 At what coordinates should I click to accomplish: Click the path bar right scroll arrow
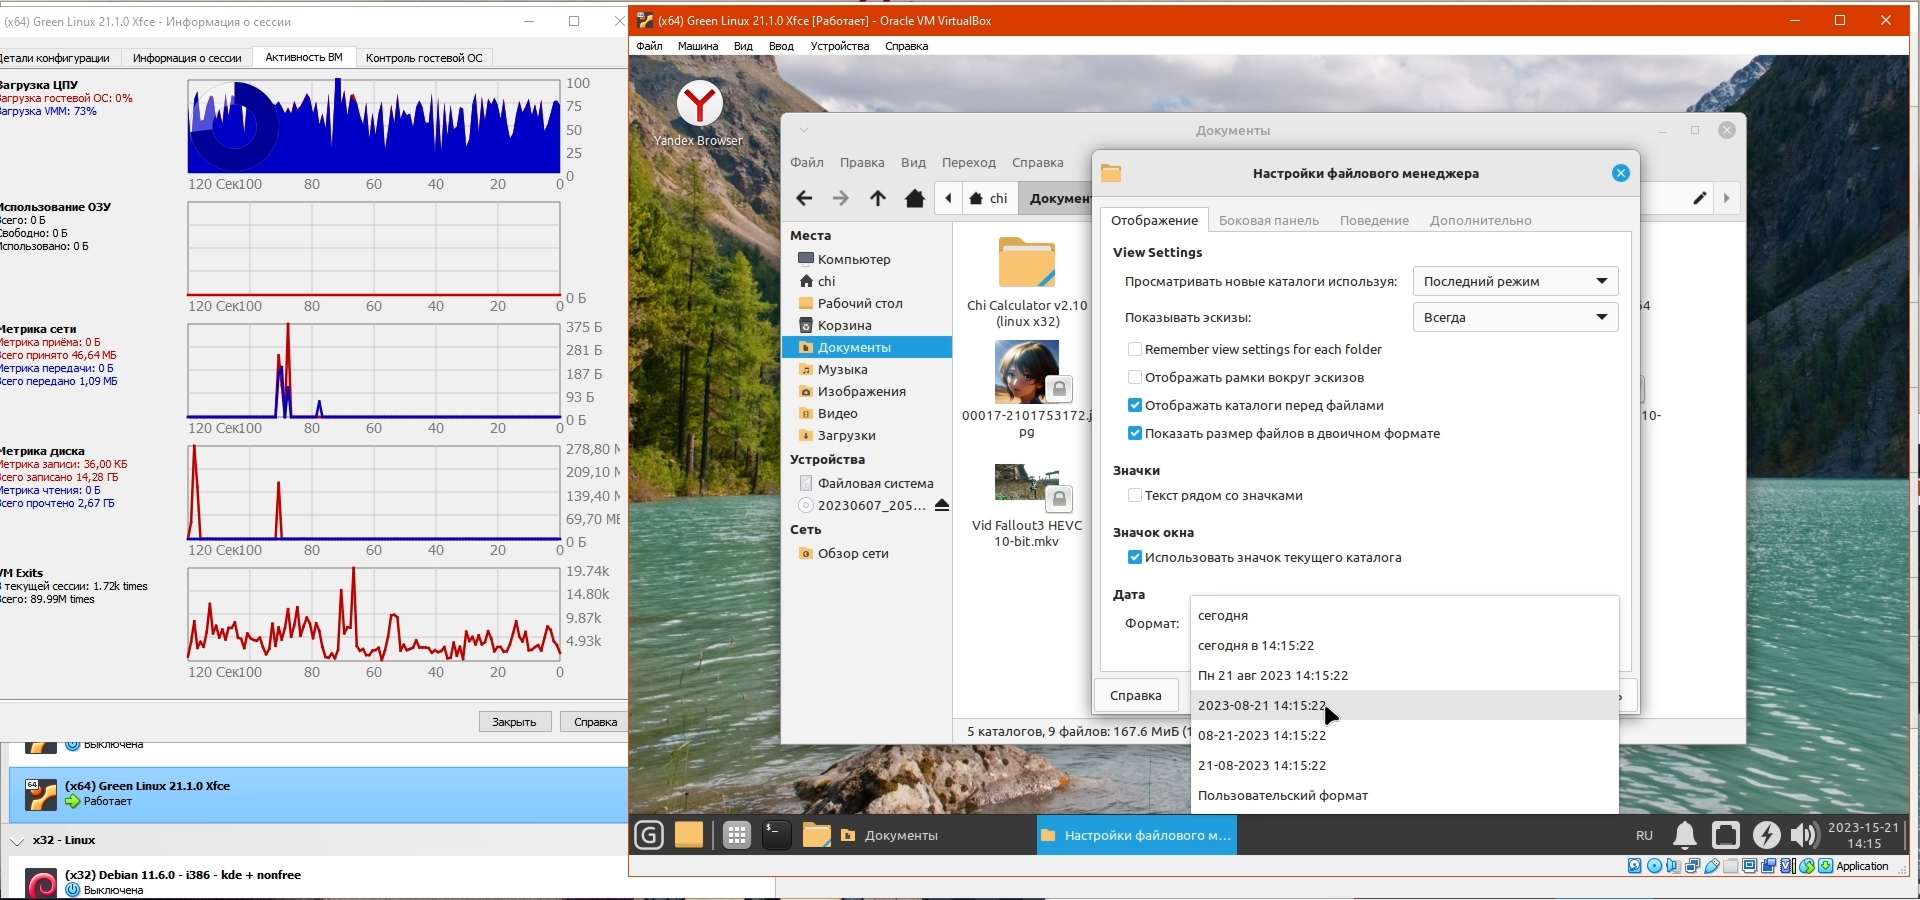pos(1726,198)
